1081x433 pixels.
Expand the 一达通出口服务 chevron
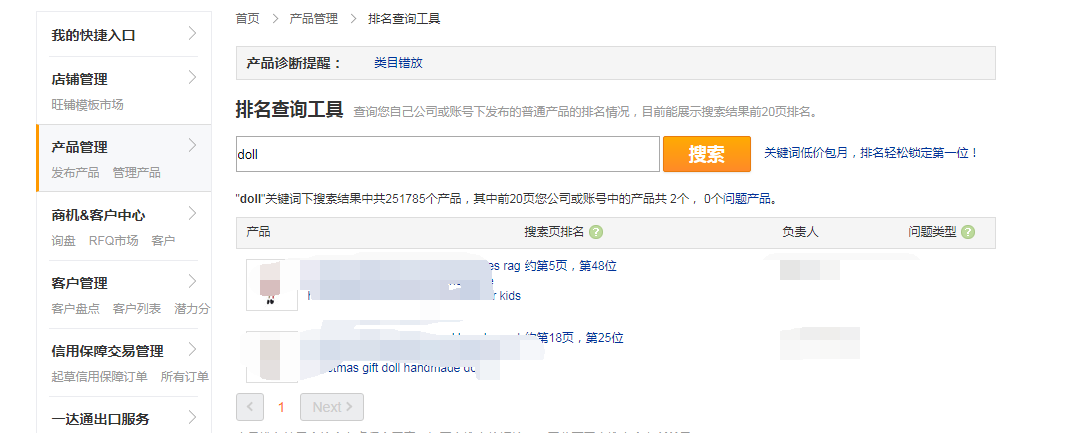[x=192, y=417]
